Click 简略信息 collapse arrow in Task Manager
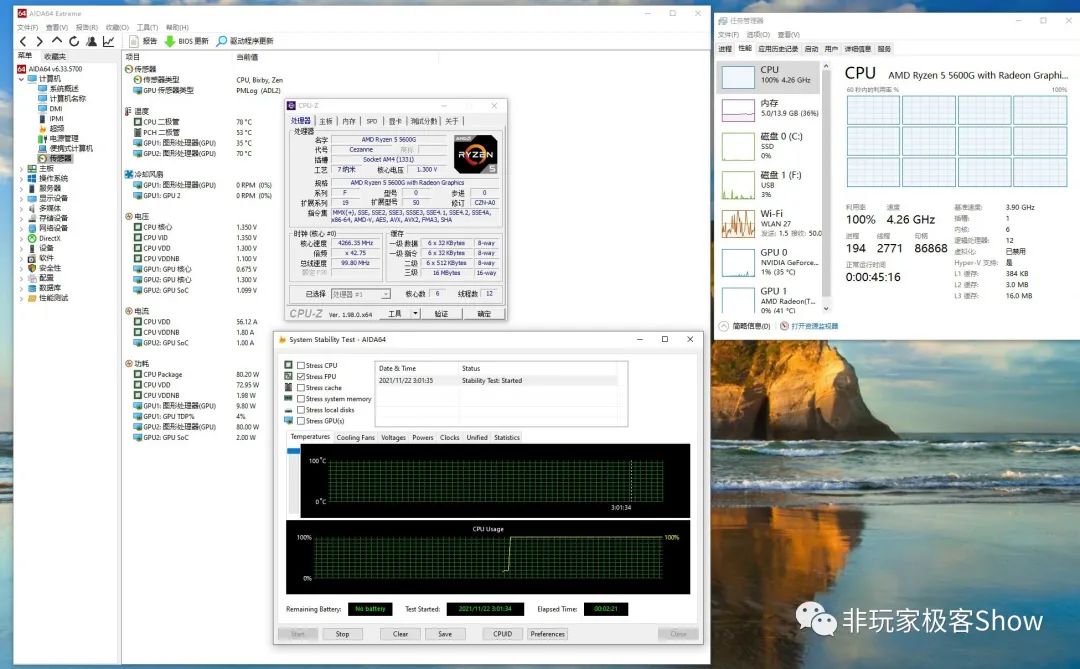 724,326
